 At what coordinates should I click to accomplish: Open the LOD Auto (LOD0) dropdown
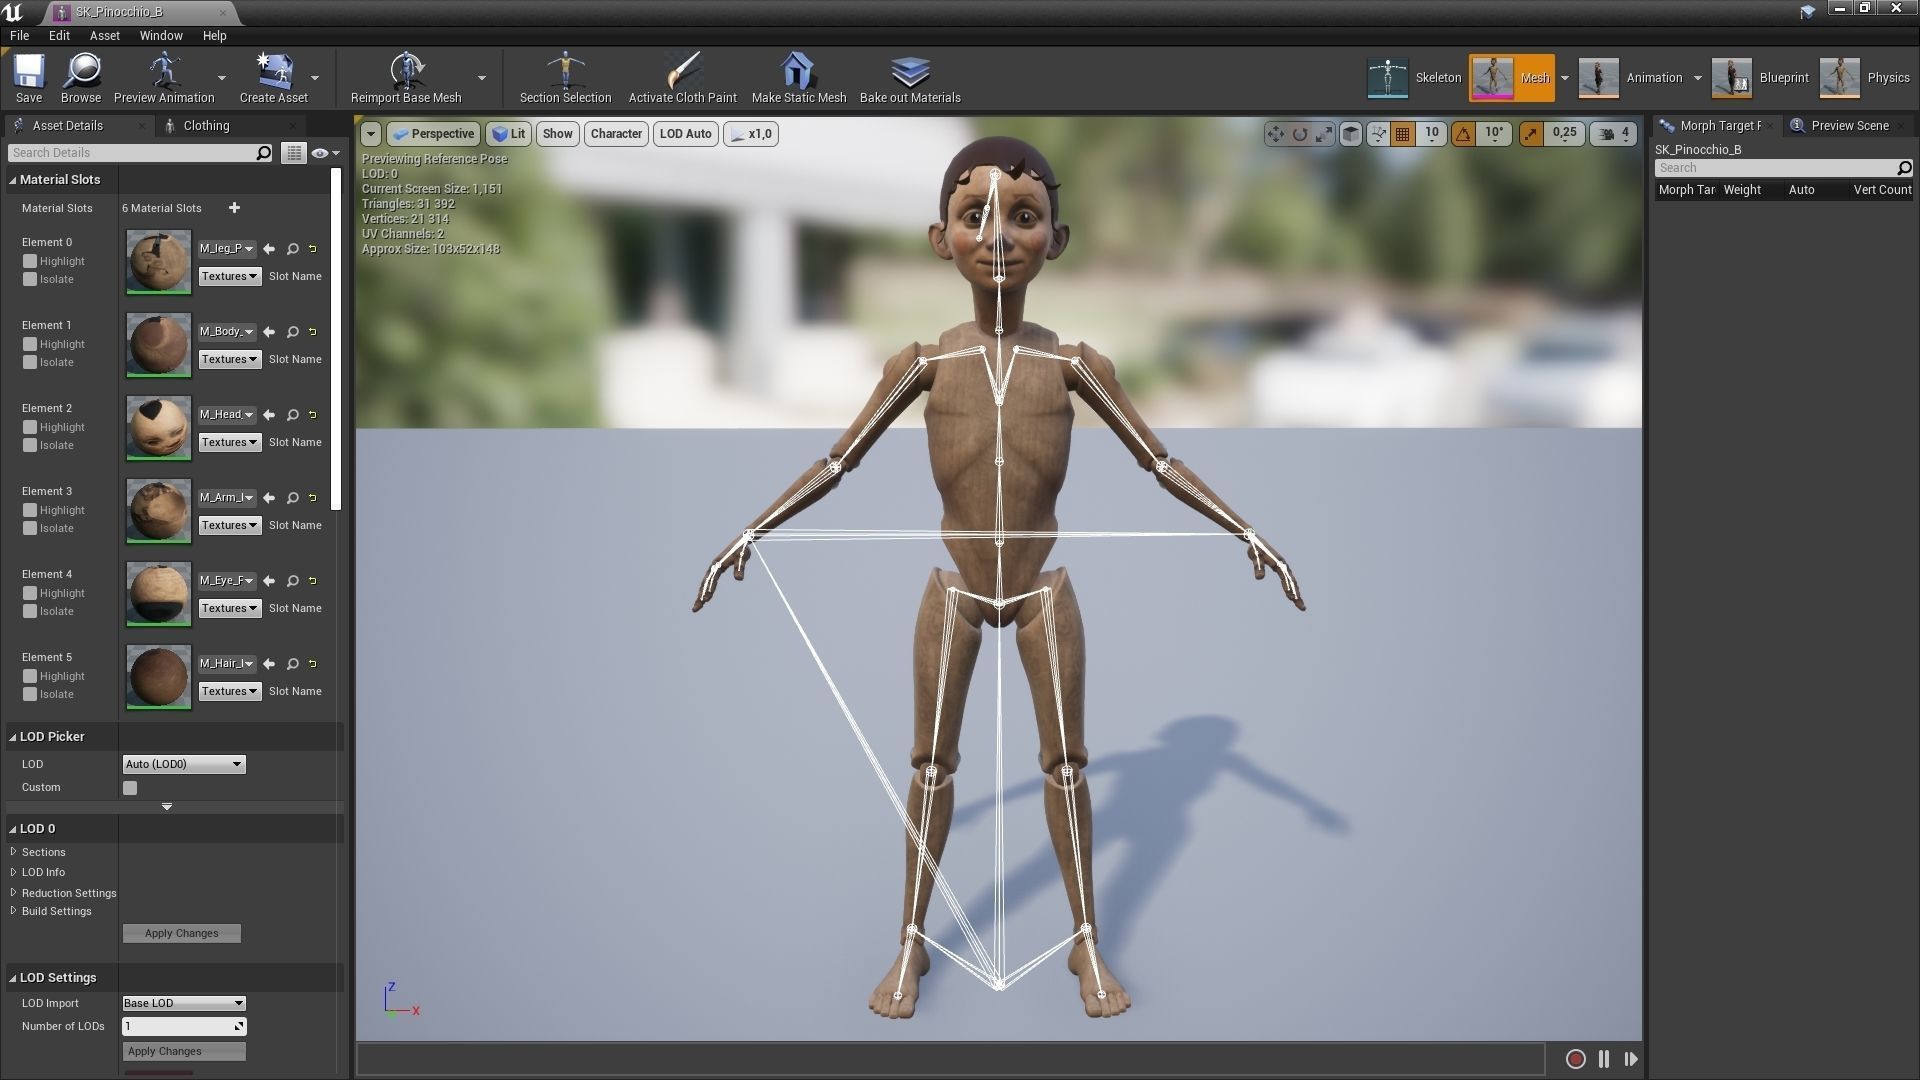184,764
